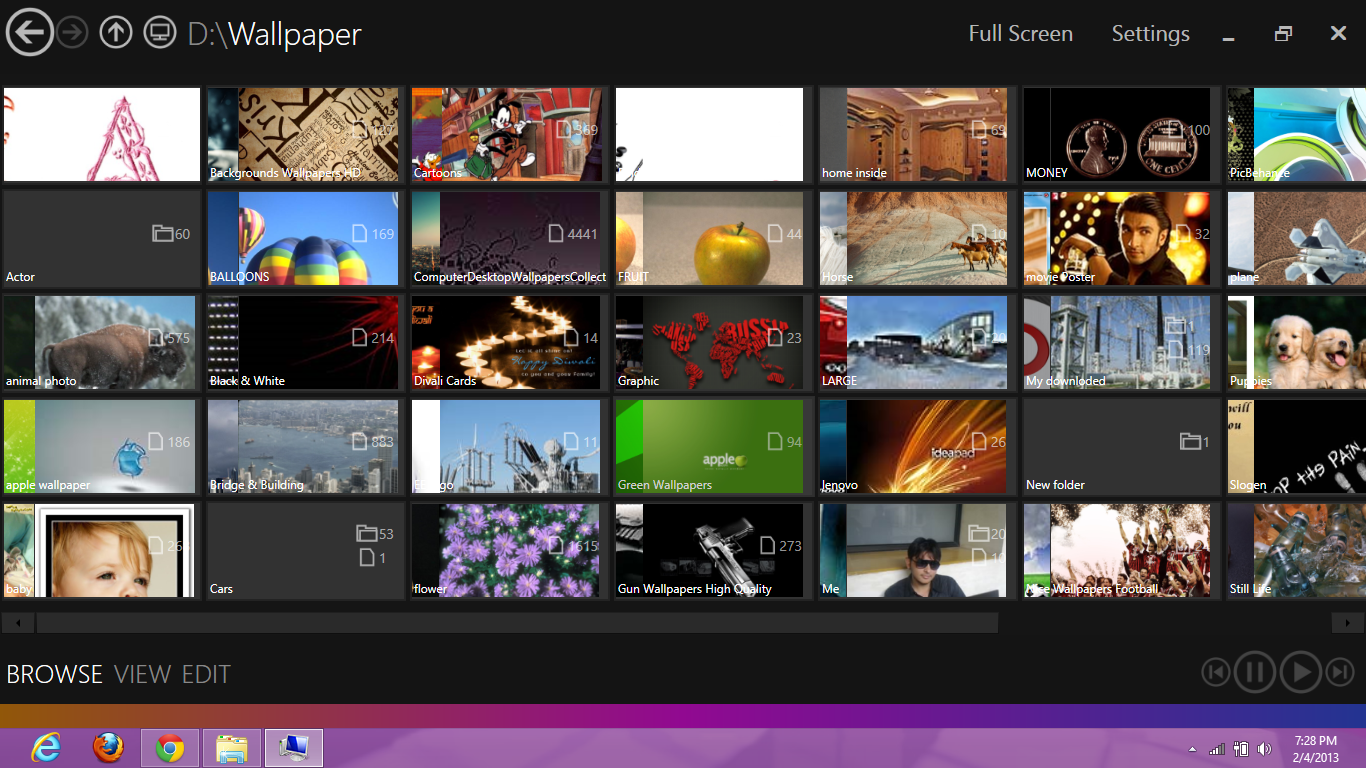Open the electrical towers folder beside Bridge & Building
Image resolution: width=1366 pixels, height=768 pixels.
point(508,446)
